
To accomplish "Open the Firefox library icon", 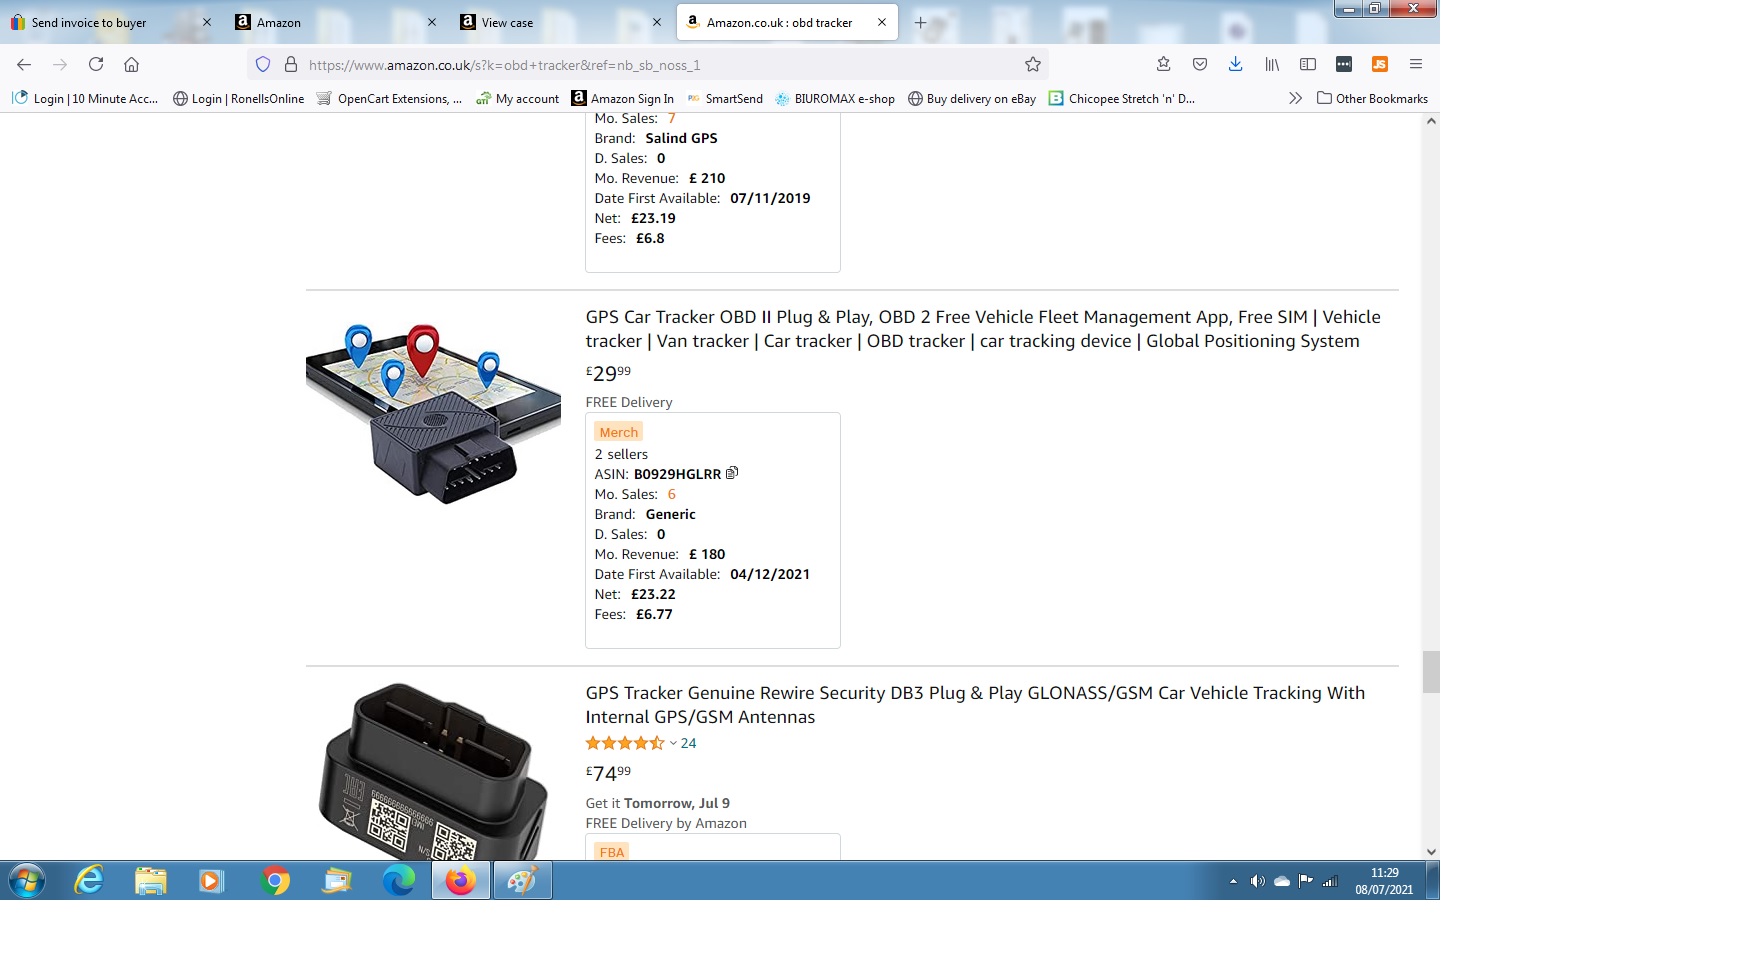I will click(x=1272, y=64).
